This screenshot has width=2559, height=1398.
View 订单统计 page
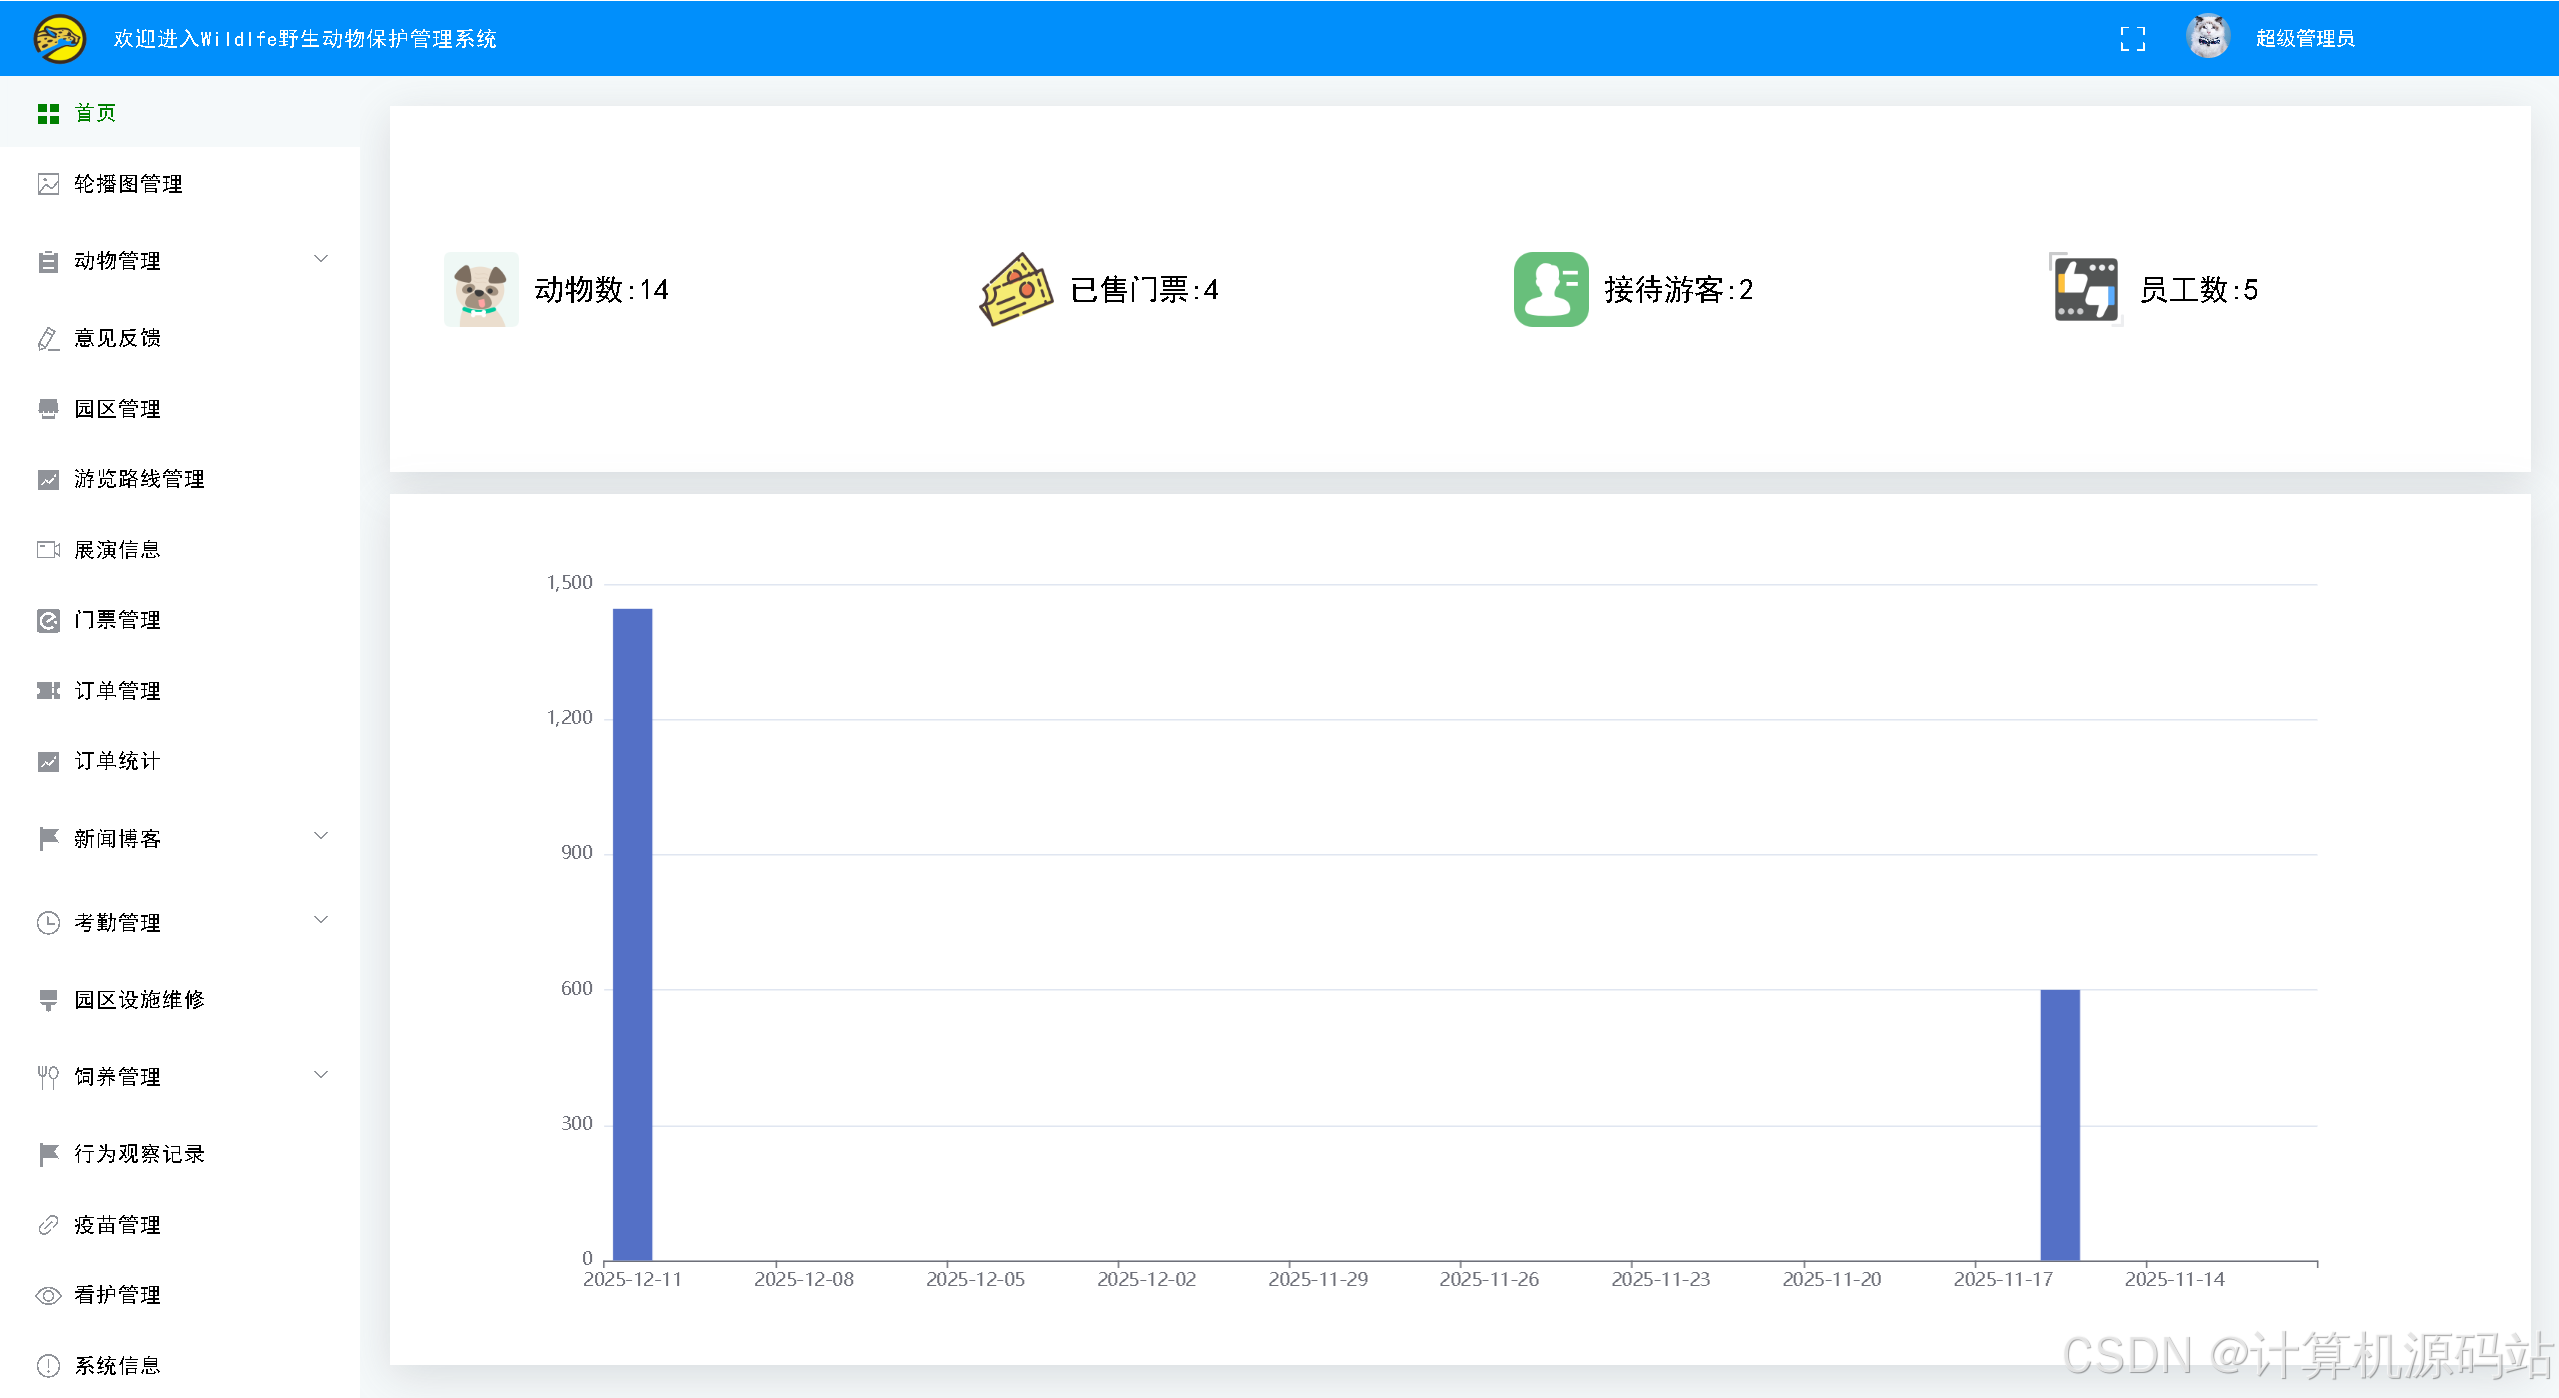[180, 761]
